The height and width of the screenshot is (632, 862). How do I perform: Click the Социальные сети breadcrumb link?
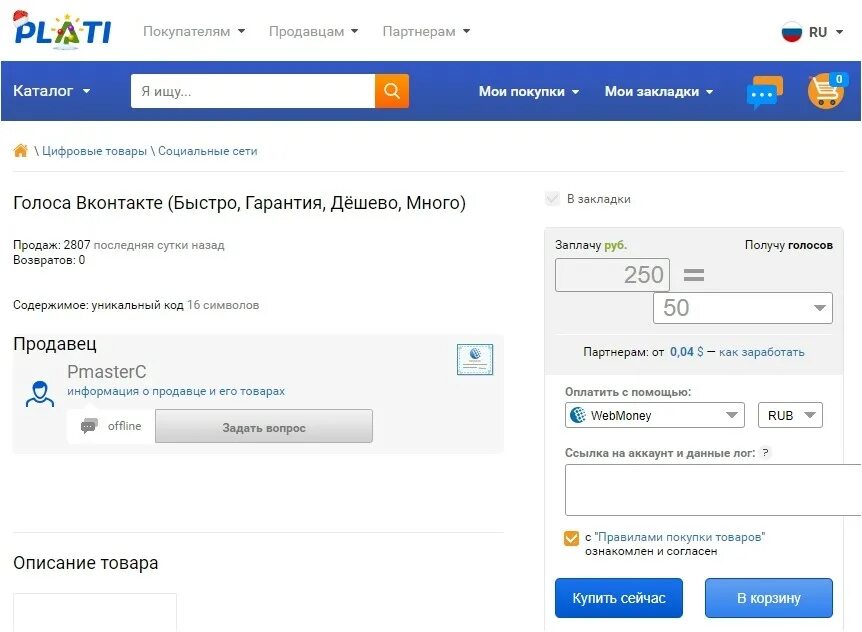(208, 151)
